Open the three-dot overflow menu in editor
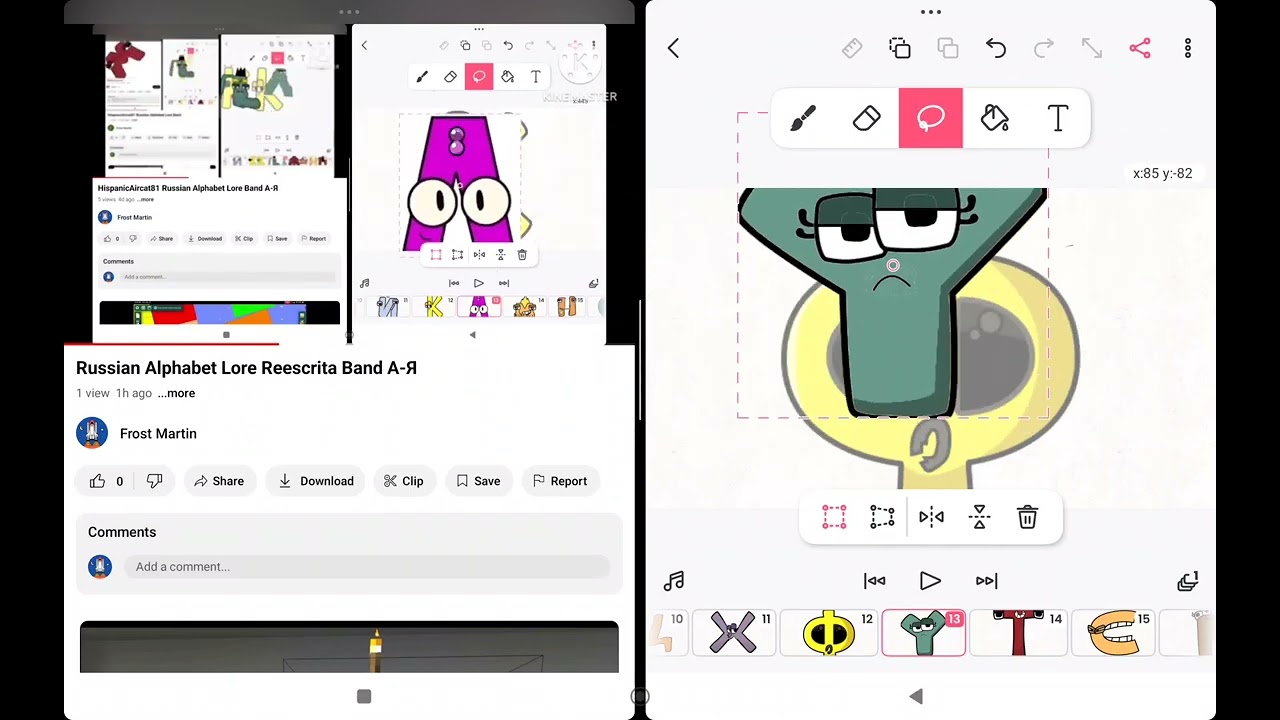This screenshot has width=1280, height=720. pos(1188,48)
